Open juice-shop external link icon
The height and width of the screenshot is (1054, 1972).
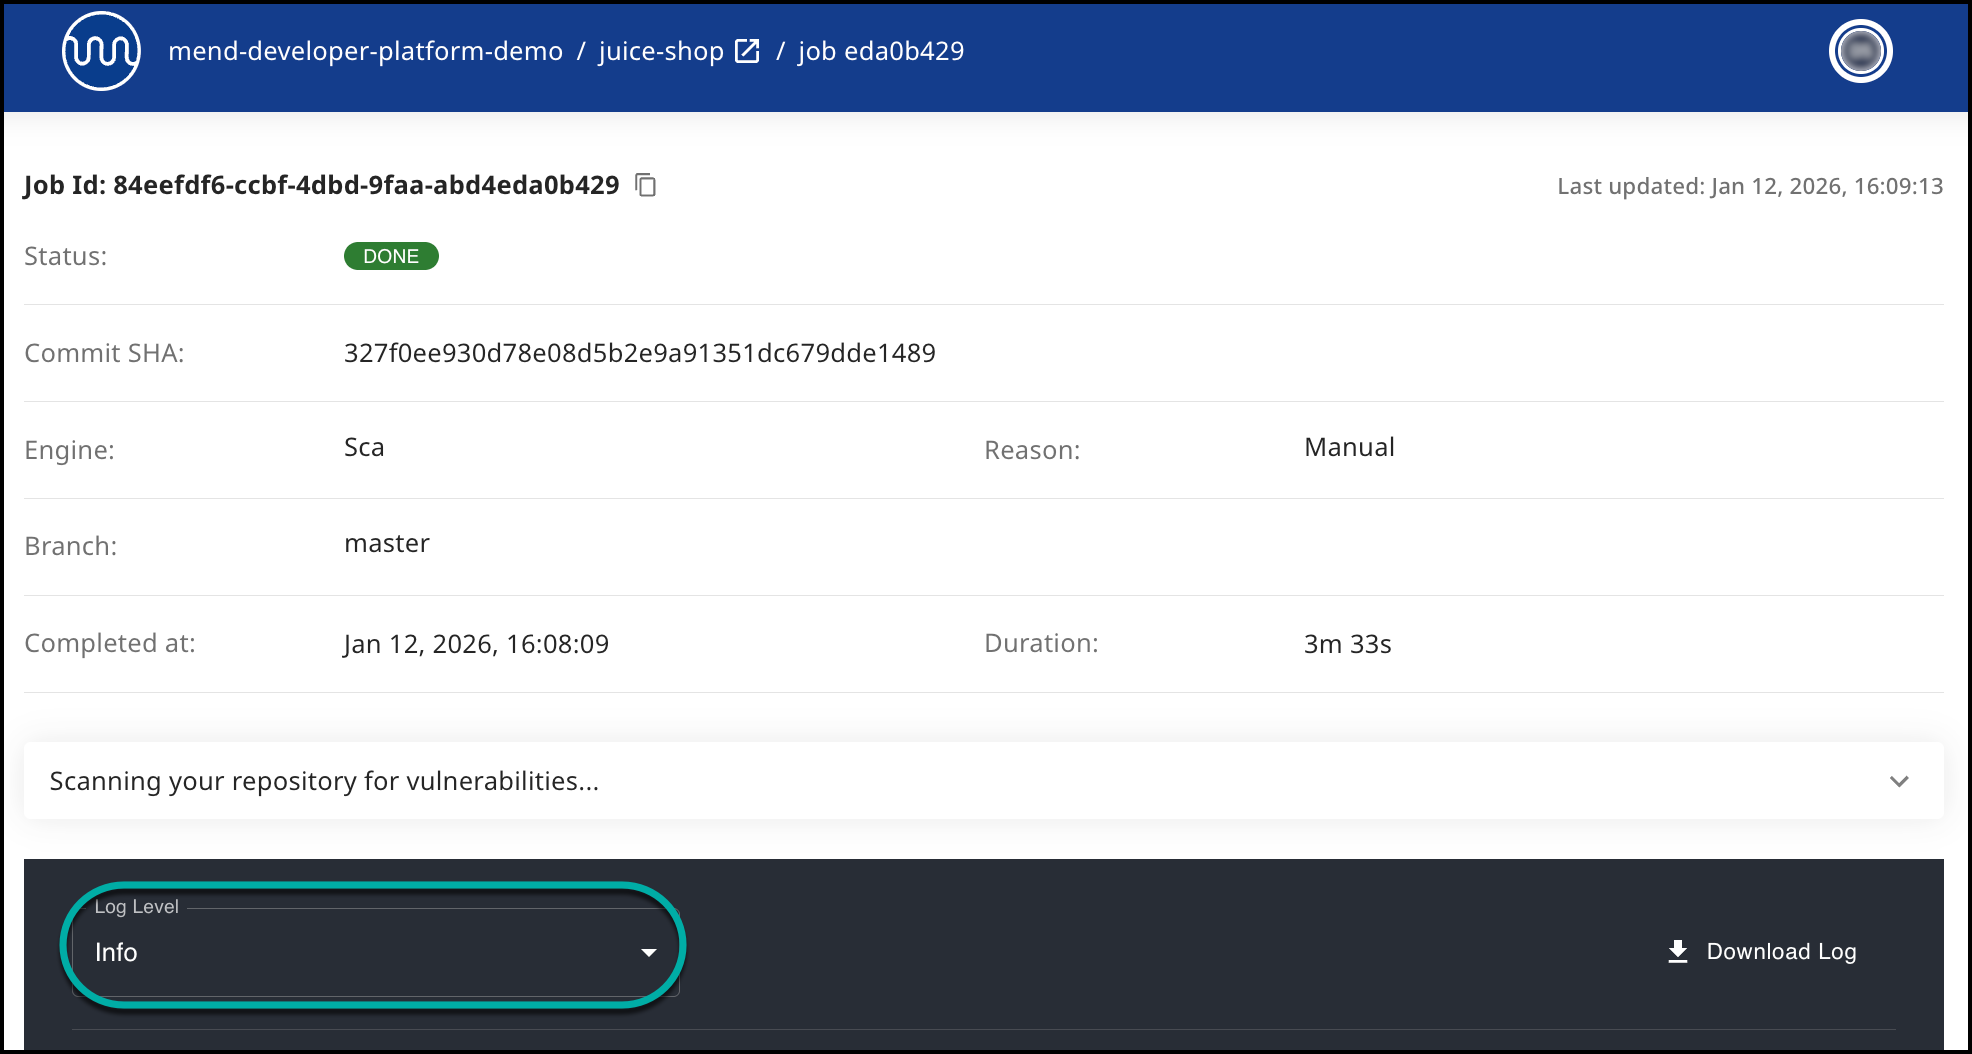click(x=747, y=51)
